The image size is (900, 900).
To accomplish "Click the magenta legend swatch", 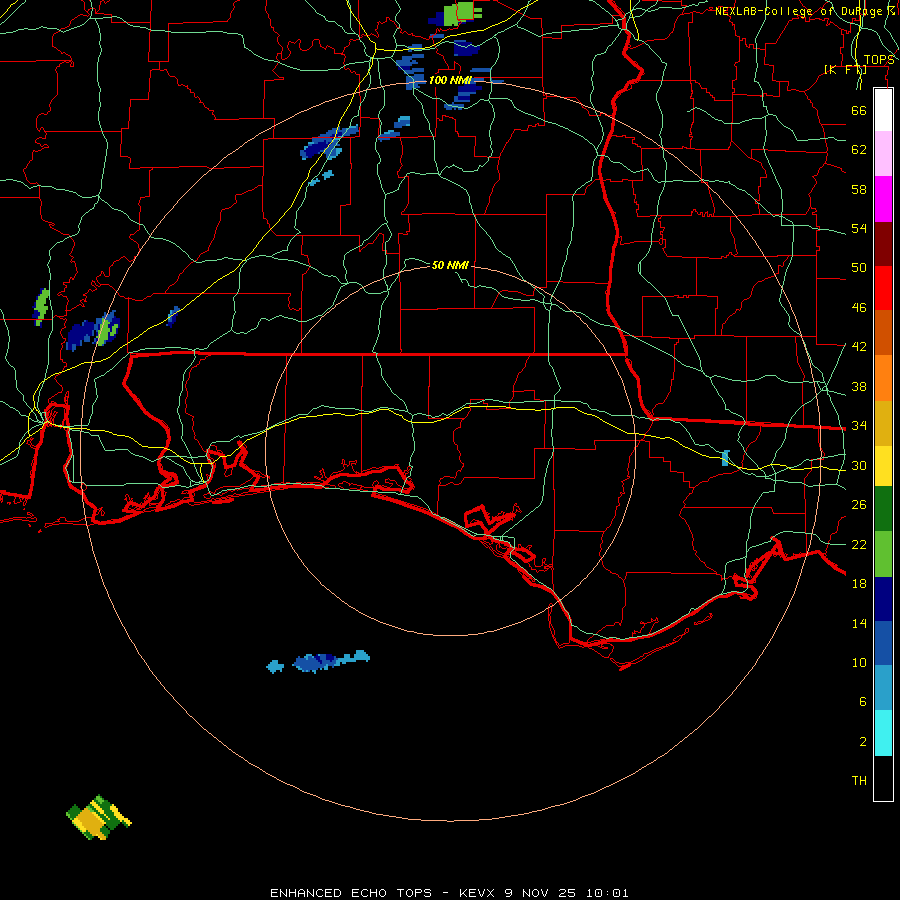I will pos(883,199).
